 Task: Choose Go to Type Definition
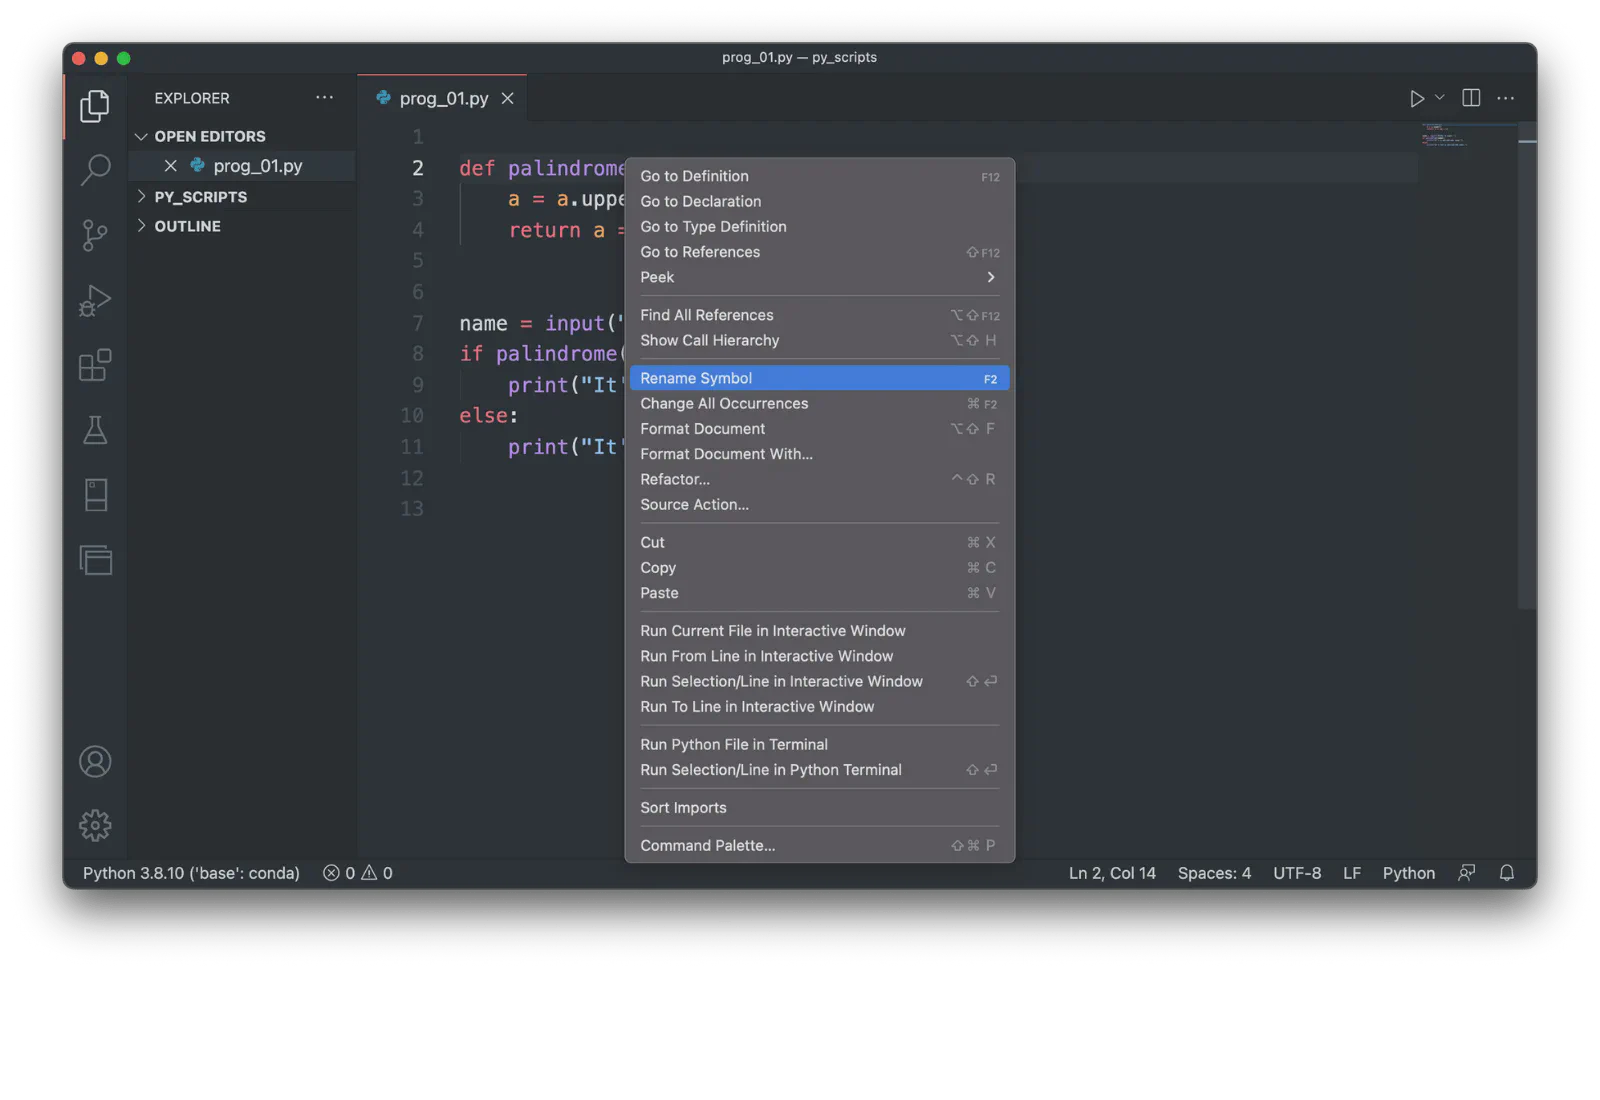click(x=819, y=226)
